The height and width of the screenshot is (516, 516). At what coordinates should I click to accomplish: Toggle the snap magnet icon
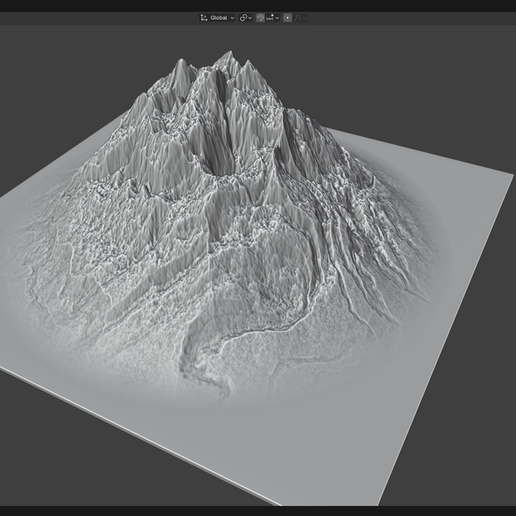[260, 18]
